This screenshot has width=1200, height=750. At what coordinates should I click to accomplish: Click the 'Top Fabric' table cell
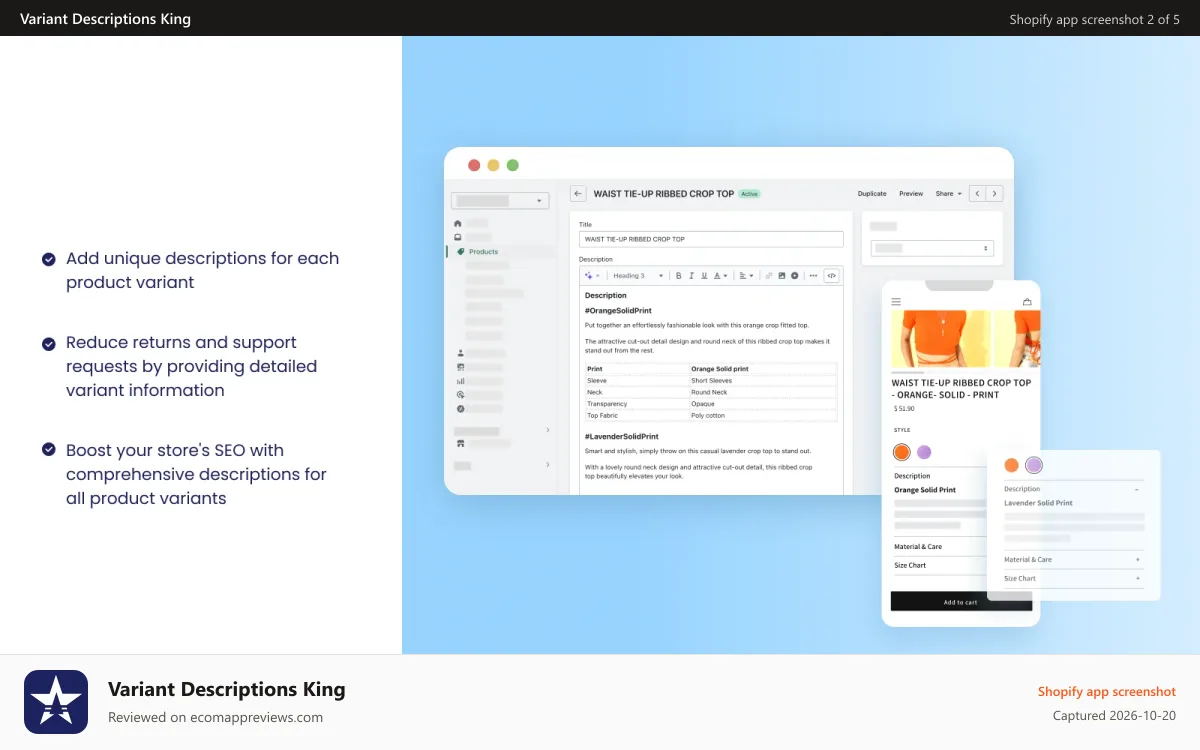(601, 415)
